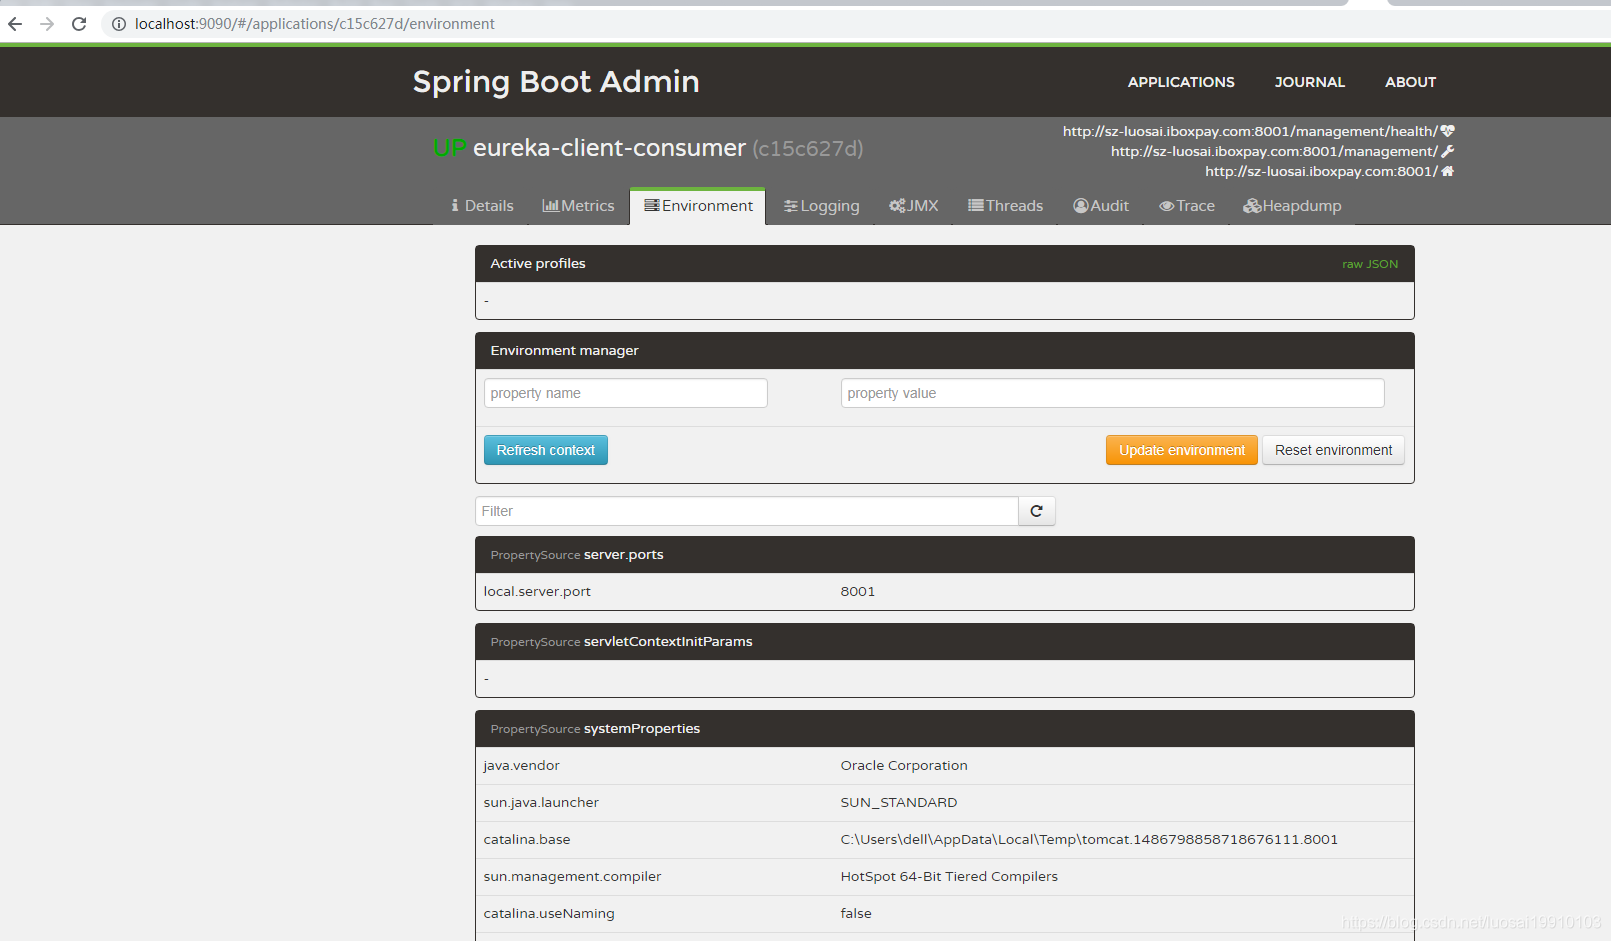
Task: Click the Active profiles header
Action: (x=945, y=264)
